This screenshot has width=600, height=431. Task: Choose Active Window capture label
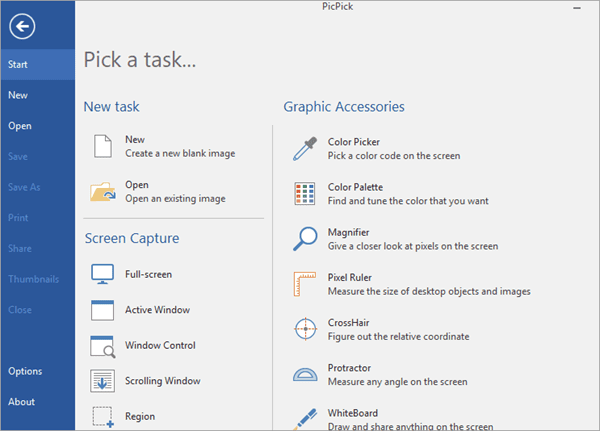(157, 310)
